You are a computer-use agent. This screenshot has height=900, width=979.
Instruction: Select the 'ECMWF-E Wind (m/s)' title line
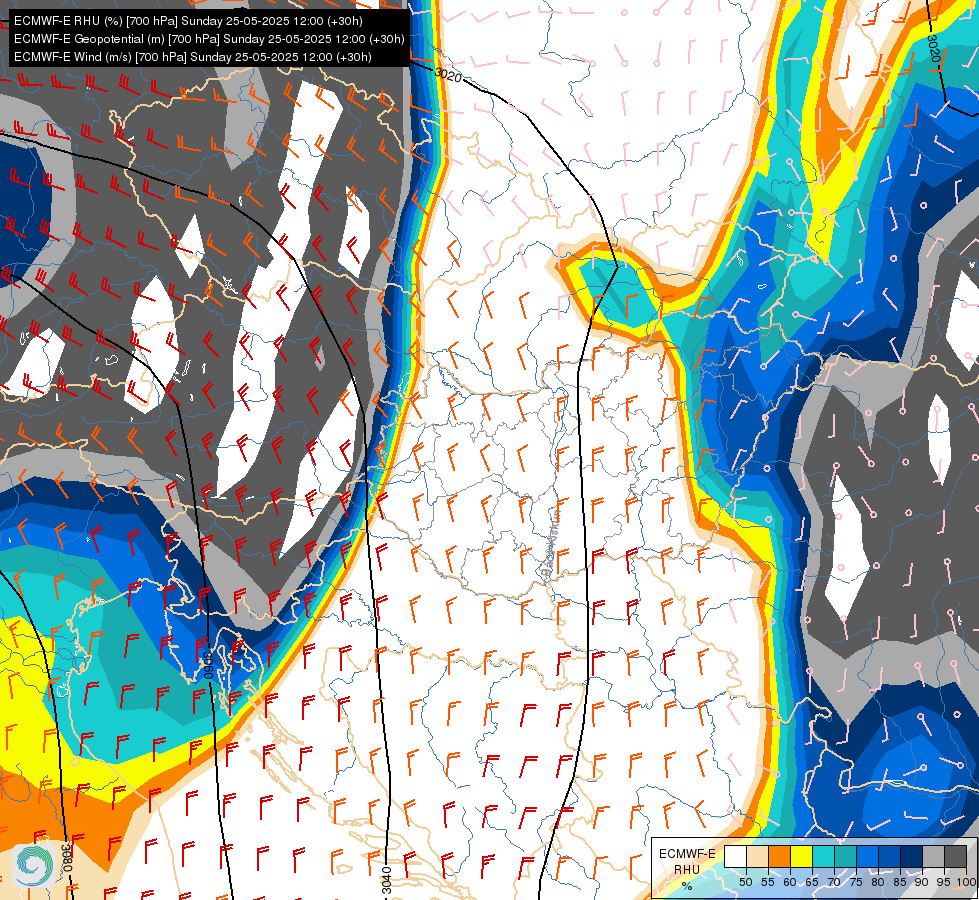pos(192,57)
